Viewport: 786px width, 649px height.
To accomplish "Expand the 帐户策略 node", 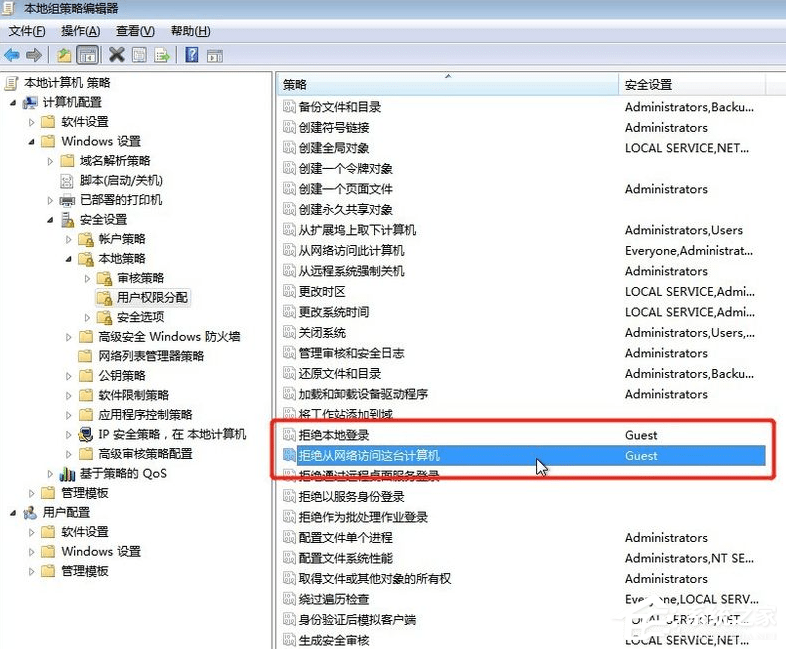I will click(x=69, y=240).
